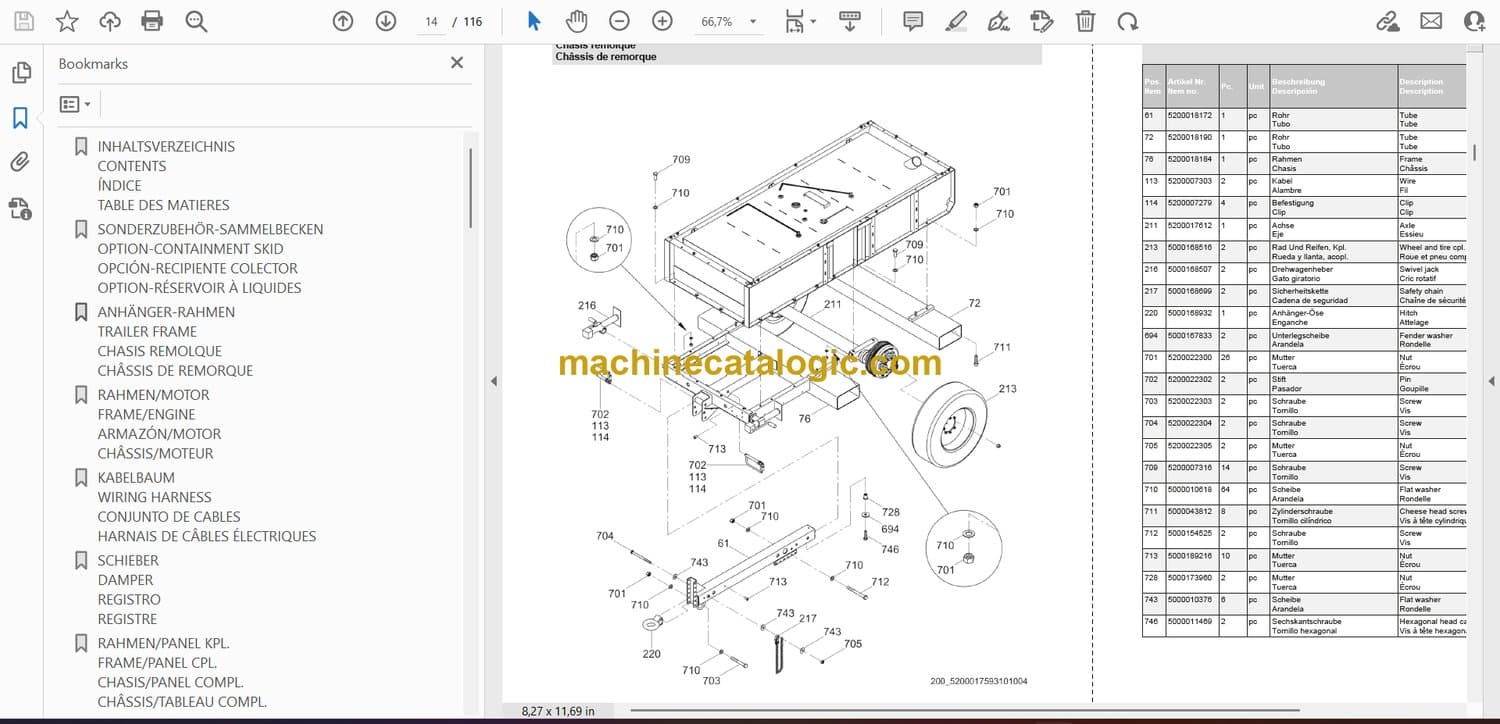1500x724 pixels.
Task: Click the Zylinderschraube table entry
Action: 1301,511
